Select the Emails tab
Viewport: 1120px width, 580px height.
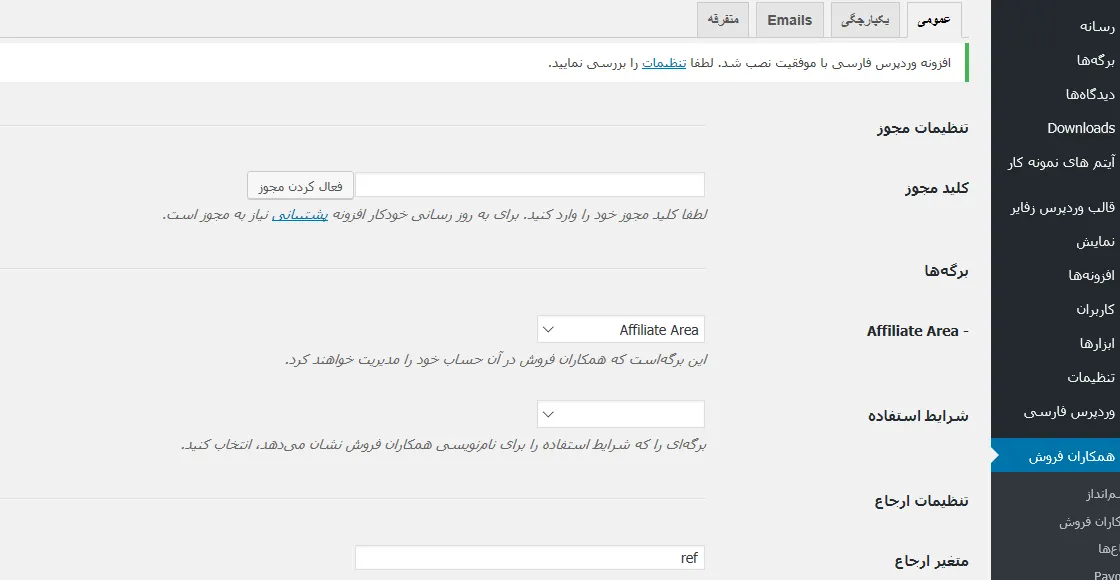pos(789,20)
